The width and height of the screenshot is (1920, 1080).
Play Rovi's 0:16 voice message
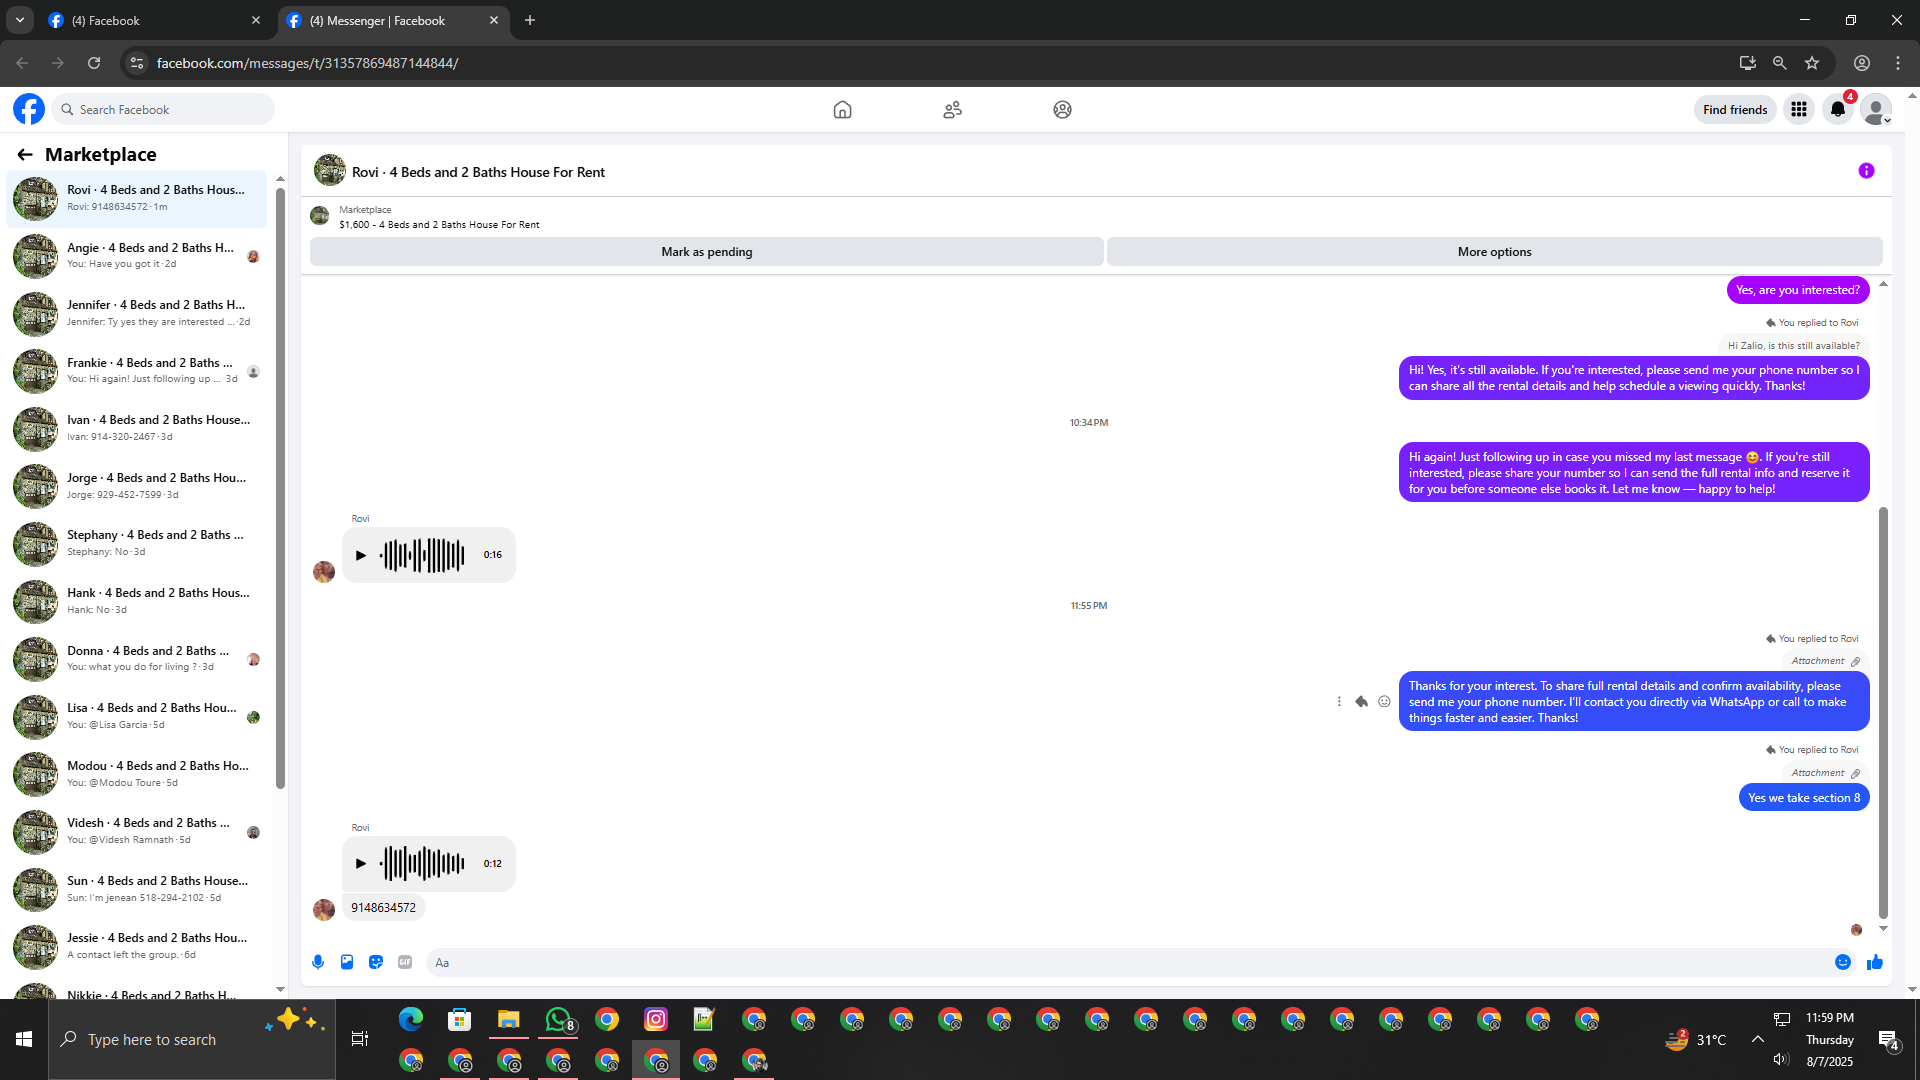pyautogui.click(x=361, y=555)
